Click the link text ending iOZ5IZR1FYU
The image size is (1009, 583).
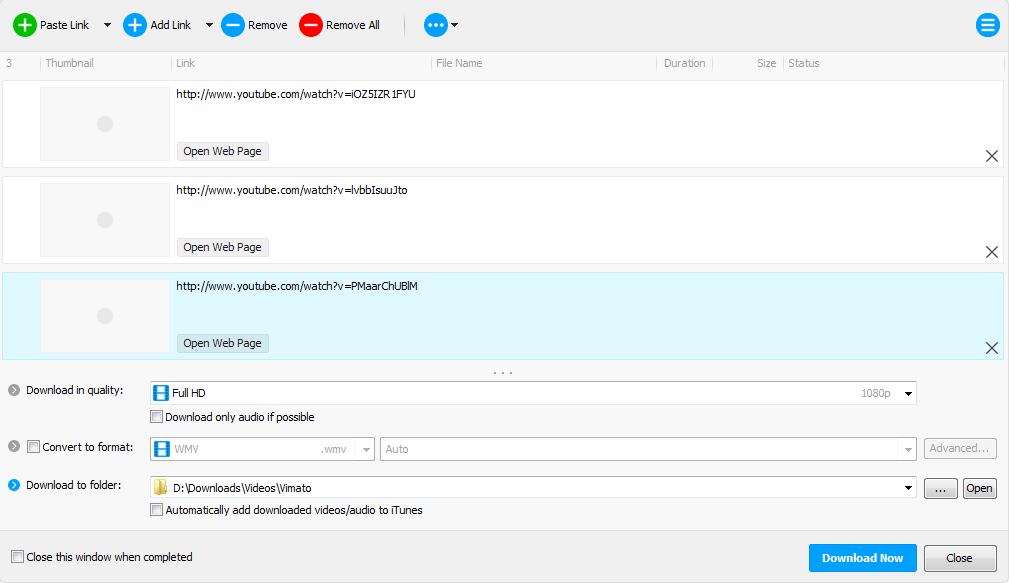[x=296, y=94]
